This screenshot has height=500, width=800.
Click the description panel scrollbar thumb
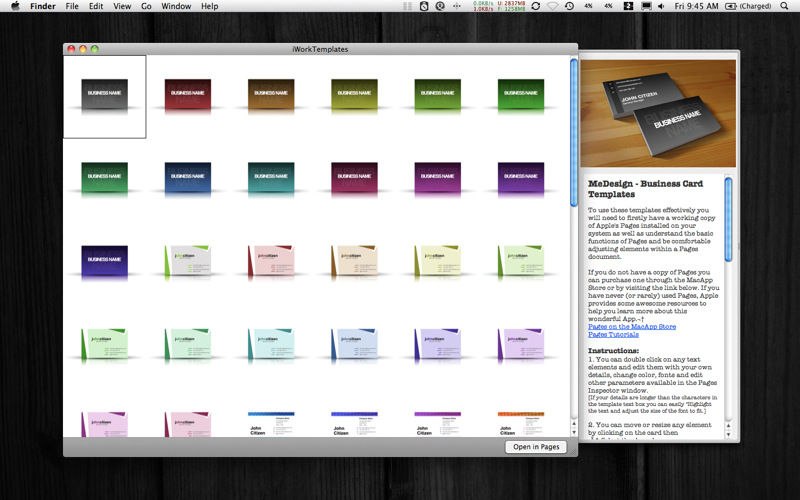(x=729, y=219)
